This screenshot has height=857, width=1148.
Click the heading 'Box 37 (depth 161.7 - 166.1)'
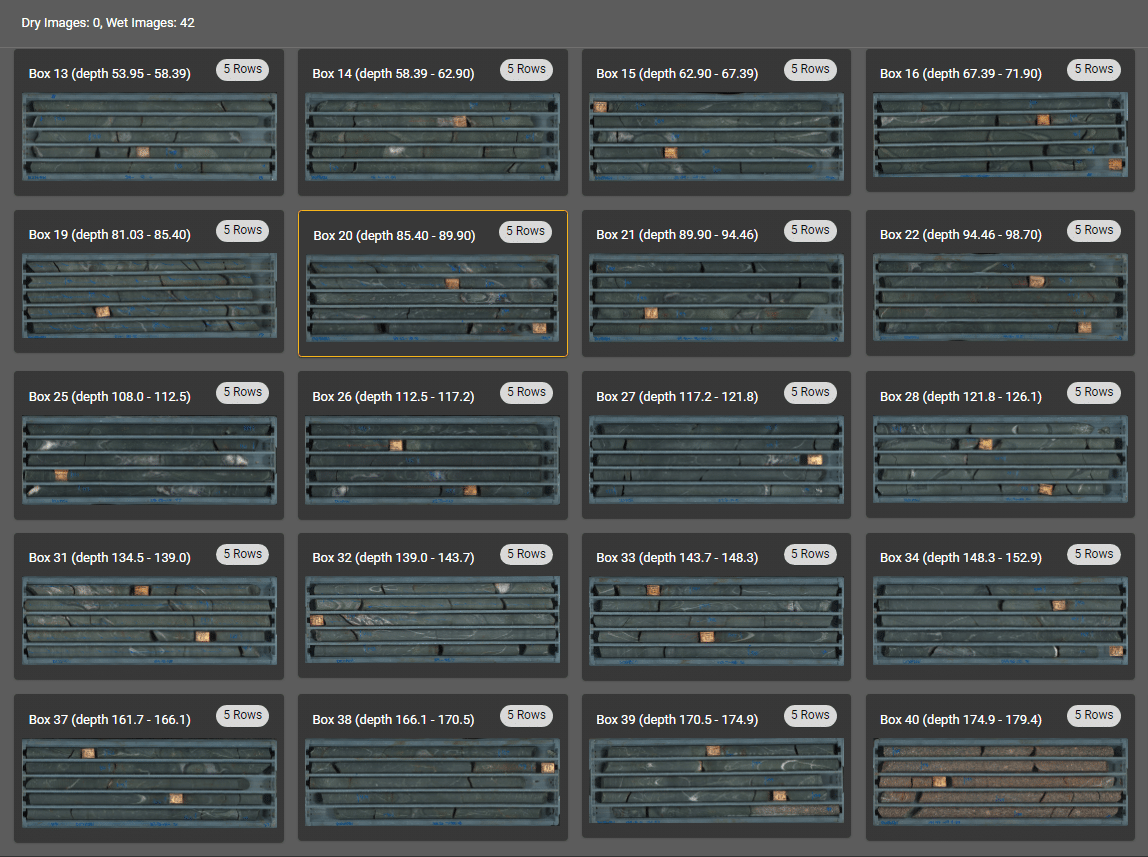110,719
